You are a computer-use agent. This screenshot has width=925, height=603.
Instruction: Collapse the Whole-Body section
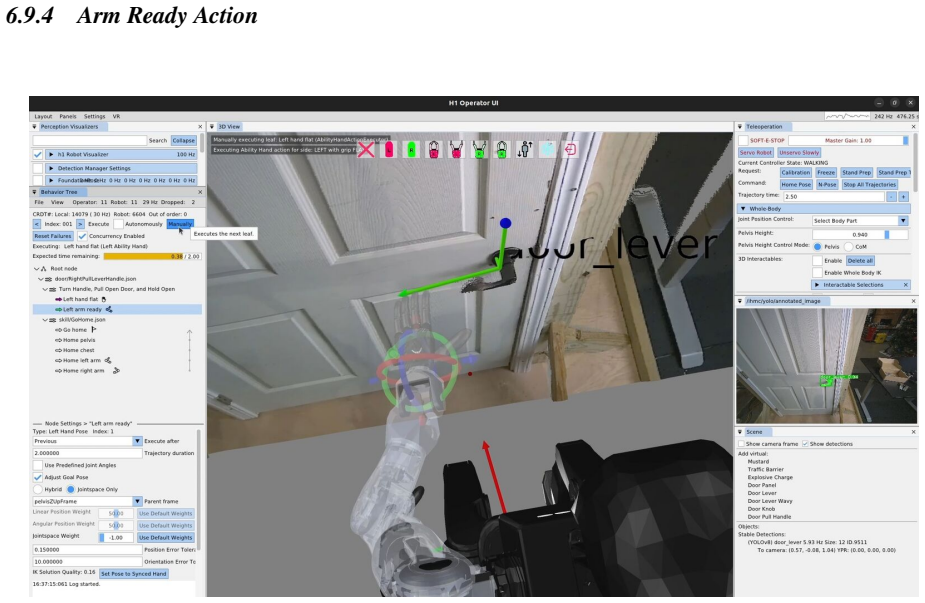[x=743, y=209]
